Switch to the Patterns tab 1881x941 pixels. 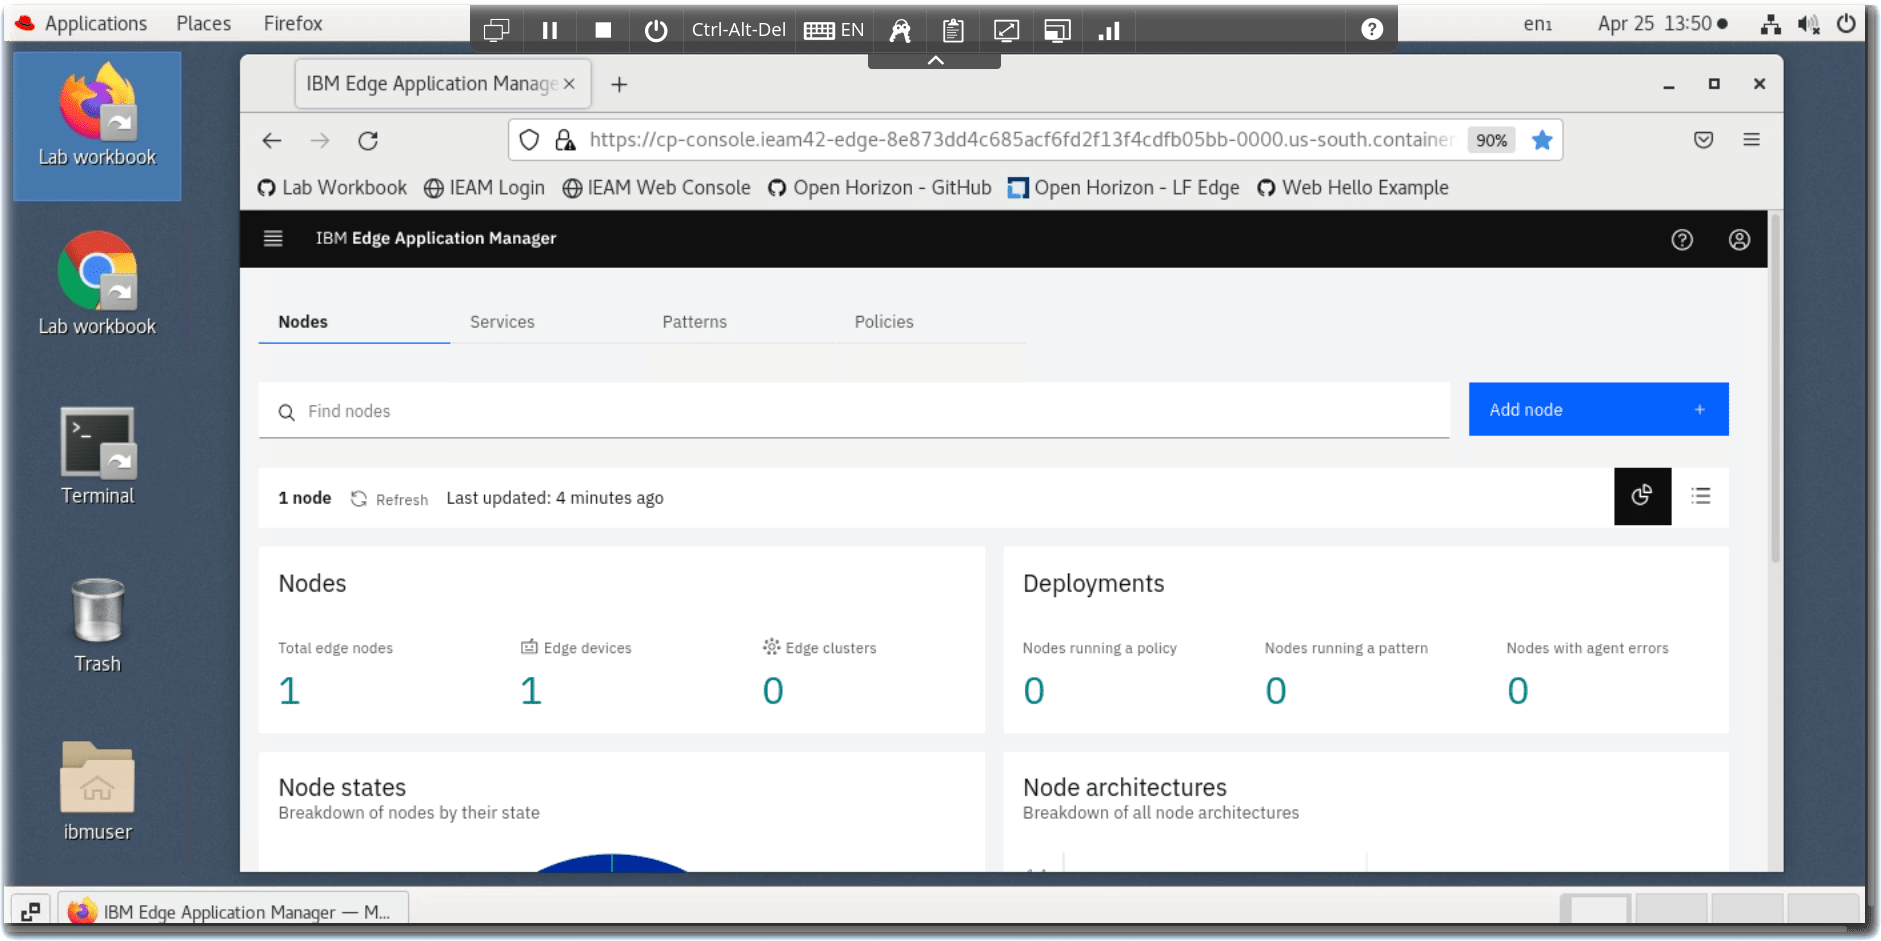coord(738,322)
